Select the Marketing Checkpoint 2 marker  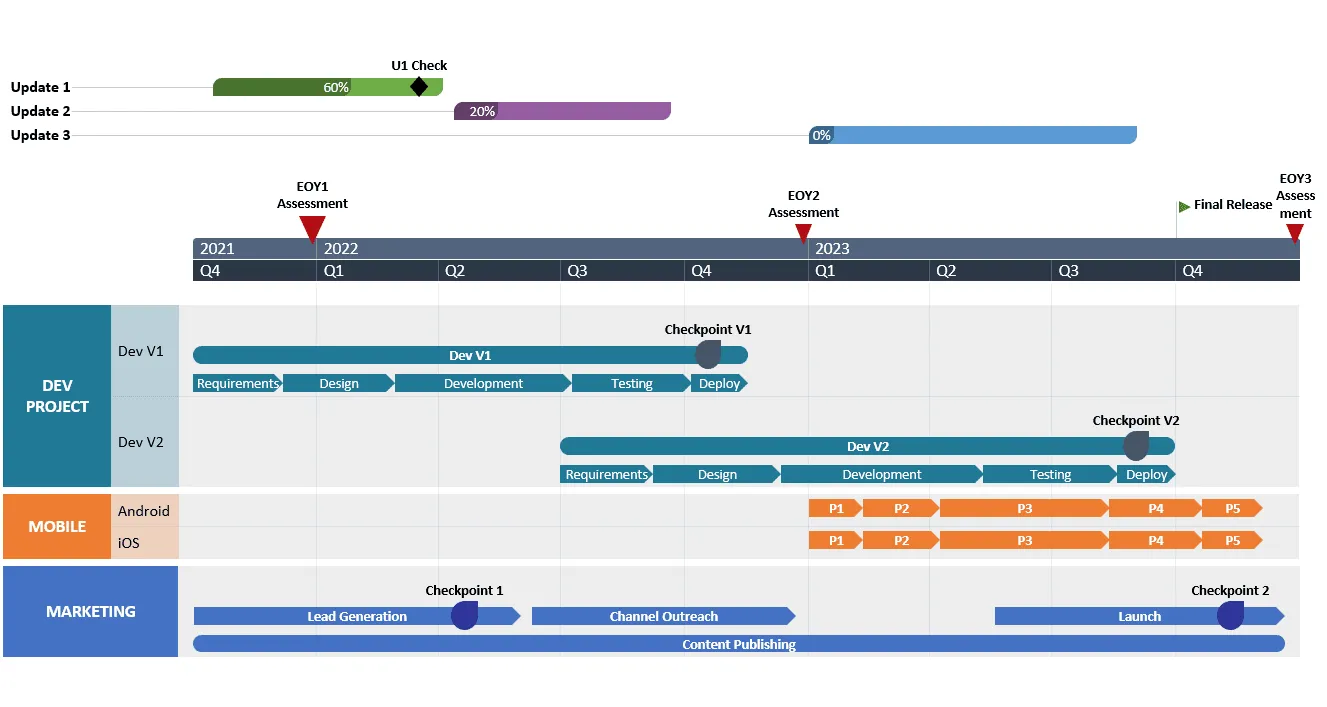coord(1230,616)
